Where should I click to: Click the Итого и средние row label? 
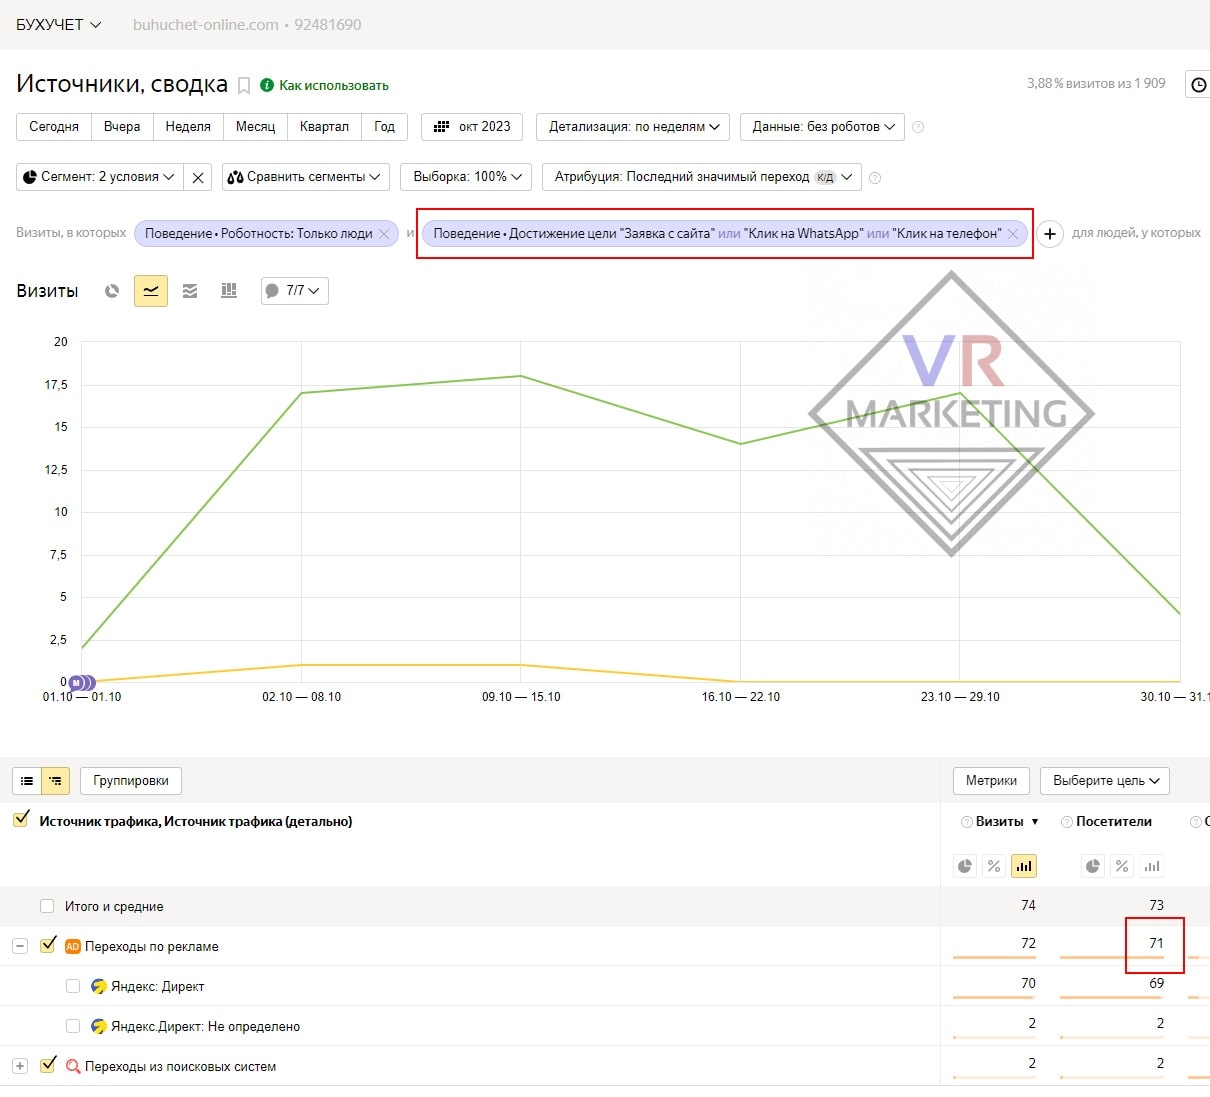tap(114, 907)
